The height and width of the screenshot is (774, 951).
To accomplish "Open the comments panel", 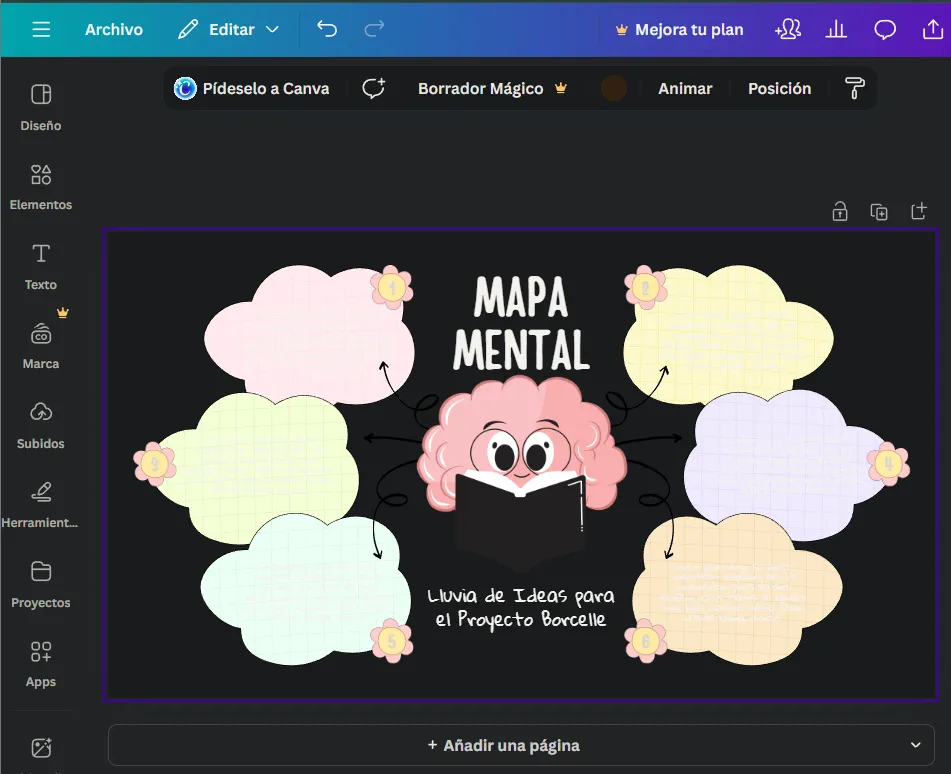I will [885, 29].
